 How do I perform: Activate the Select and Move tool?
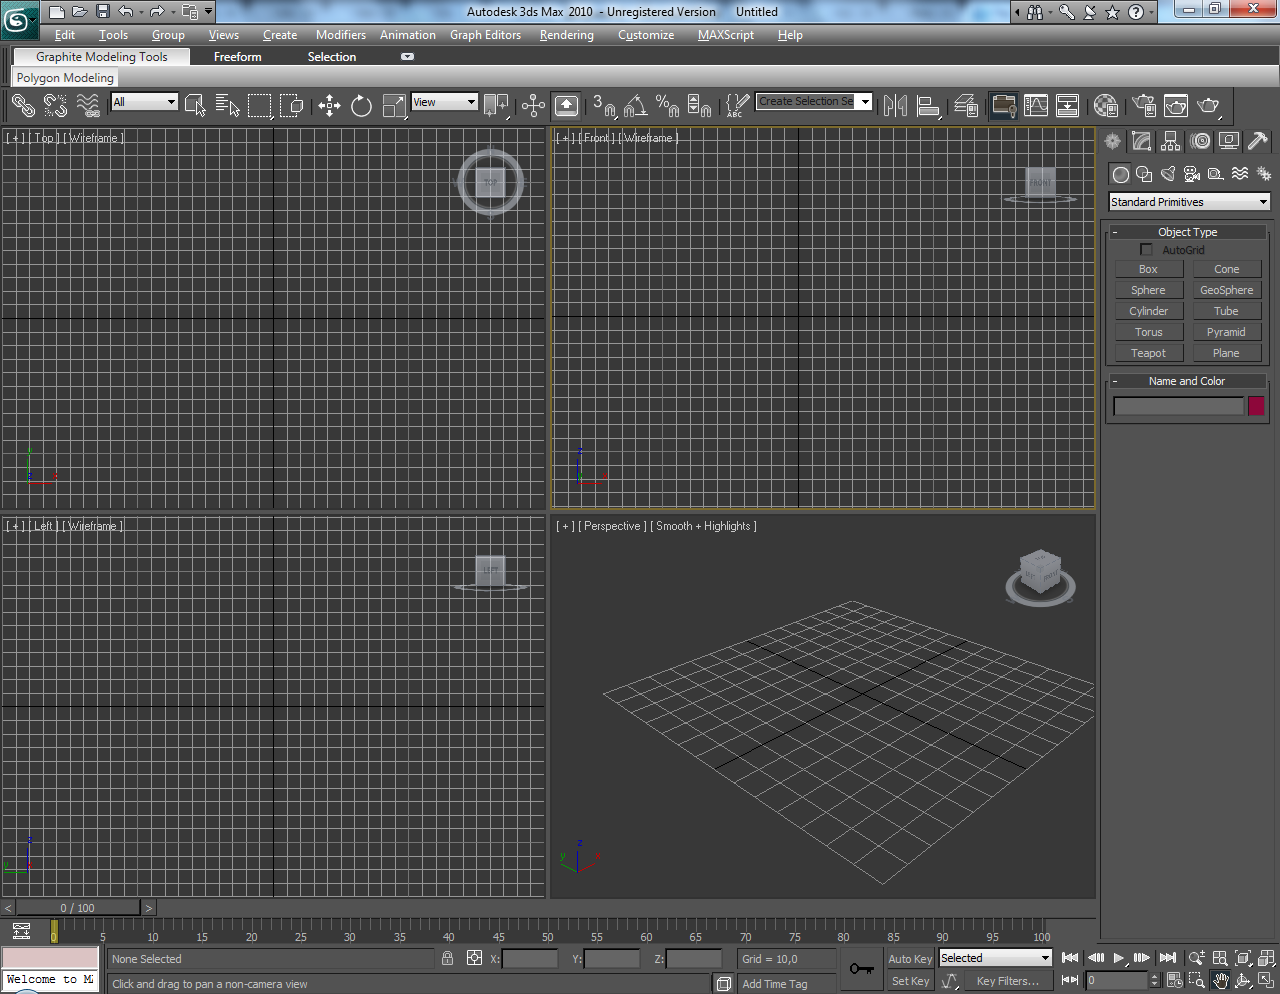(329, 105)
